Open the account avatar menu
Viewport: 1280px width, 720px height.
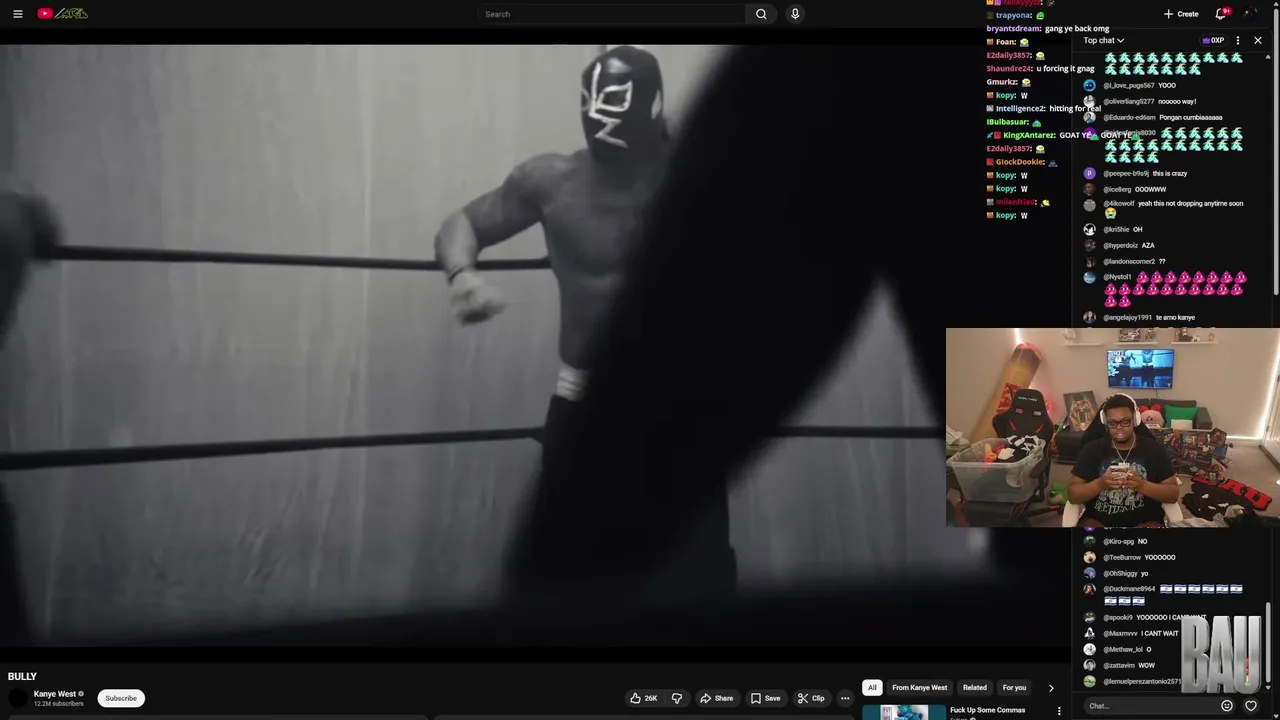point(1252,14)
